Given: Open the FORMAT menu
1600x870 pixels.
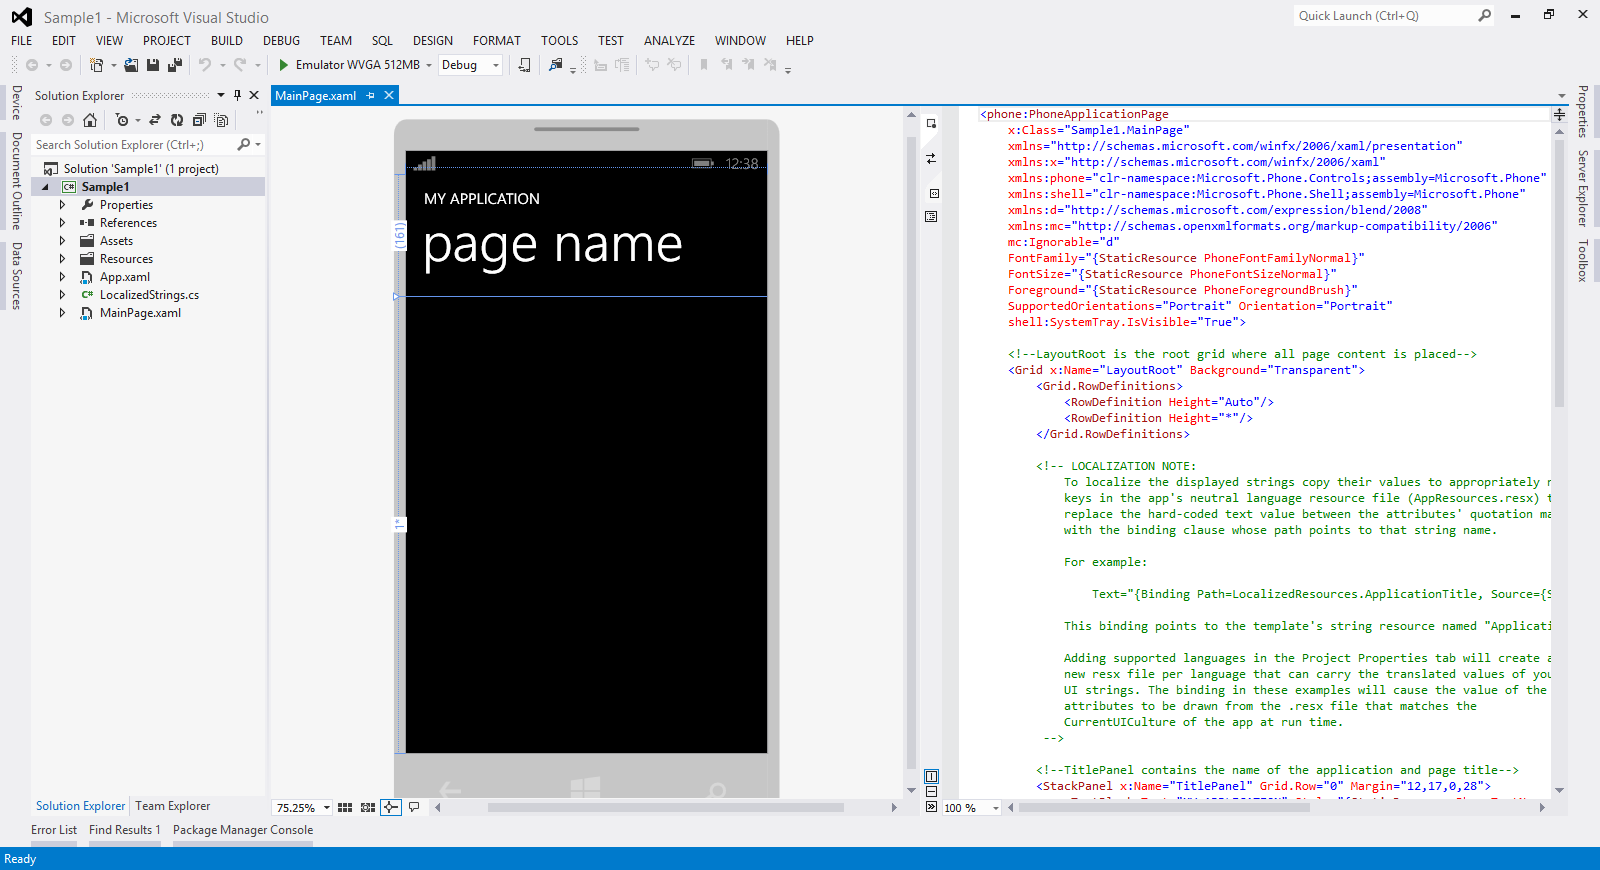Looking at the screenshot, I should pyautogui.click(x=497, y=41).
